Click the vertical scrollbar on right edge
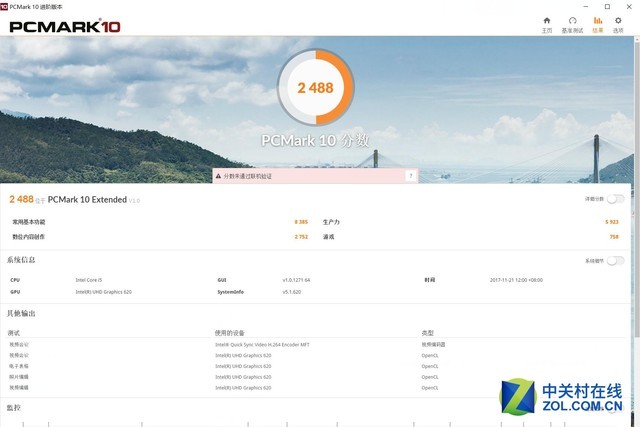 click(637, 188)
